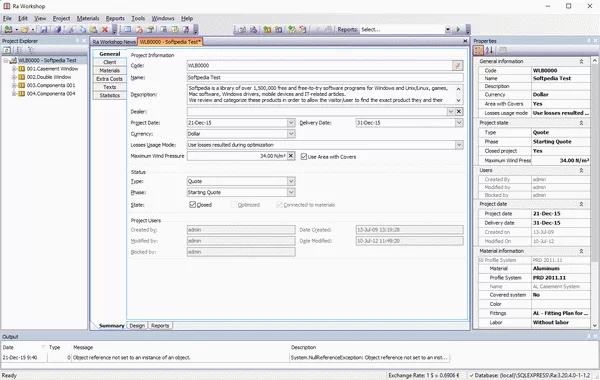
Task: Click the first green folder toolbar icon
Action: tap(267, 29)
